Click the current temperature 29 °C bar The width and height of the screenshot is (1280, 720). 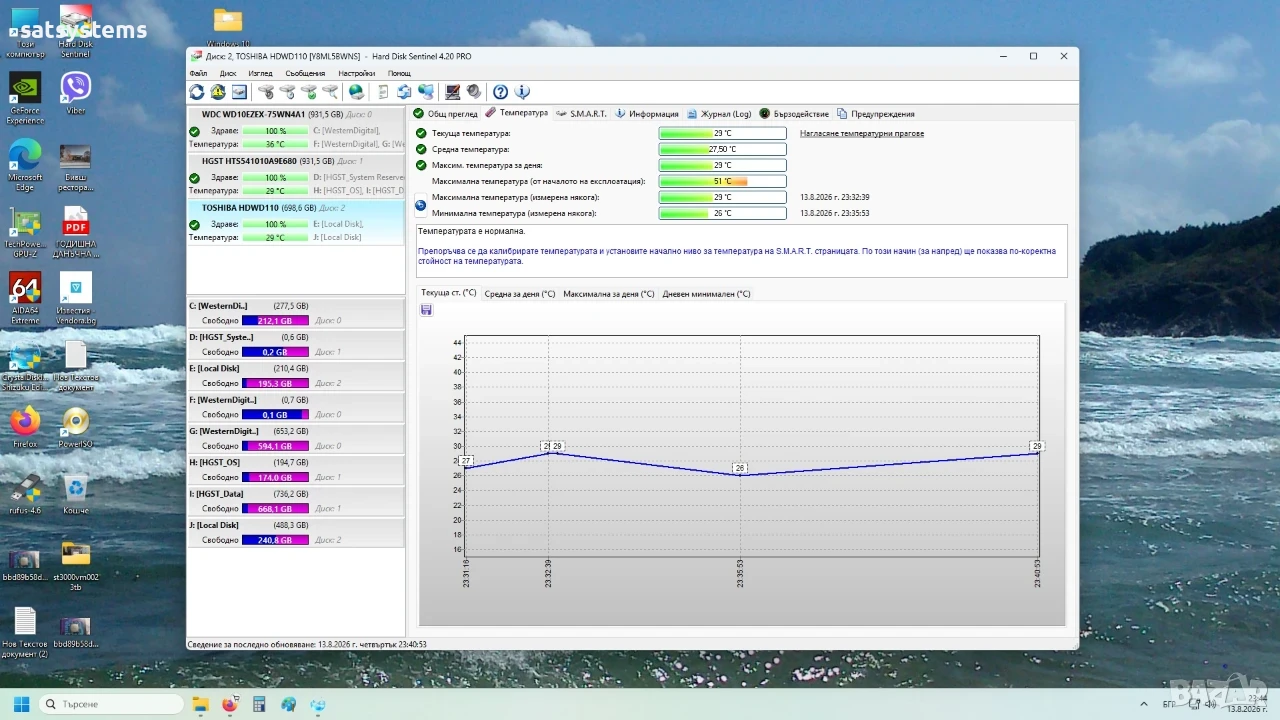pyautogui.click(x=722, y=133)
